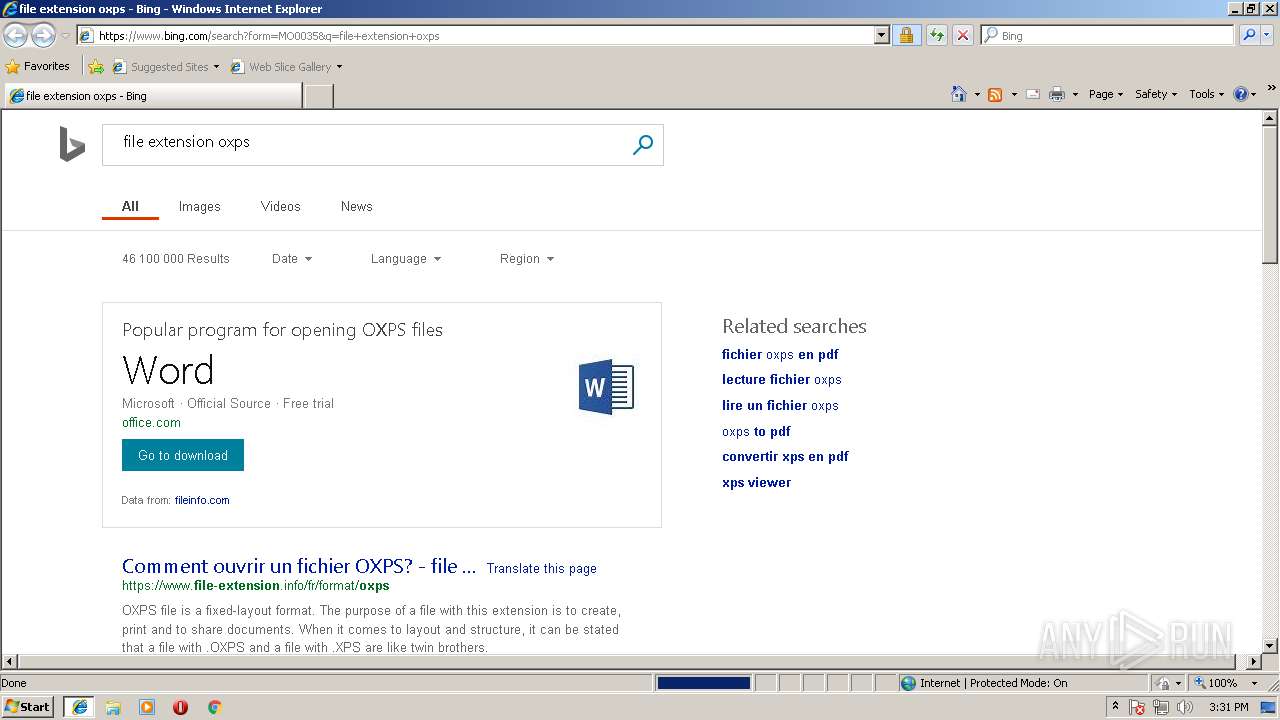Image resolution: width=1280 pixels, height=720 pixels.
Task: Click the Add to Favorites Bar icon
Action: [96, 67]
